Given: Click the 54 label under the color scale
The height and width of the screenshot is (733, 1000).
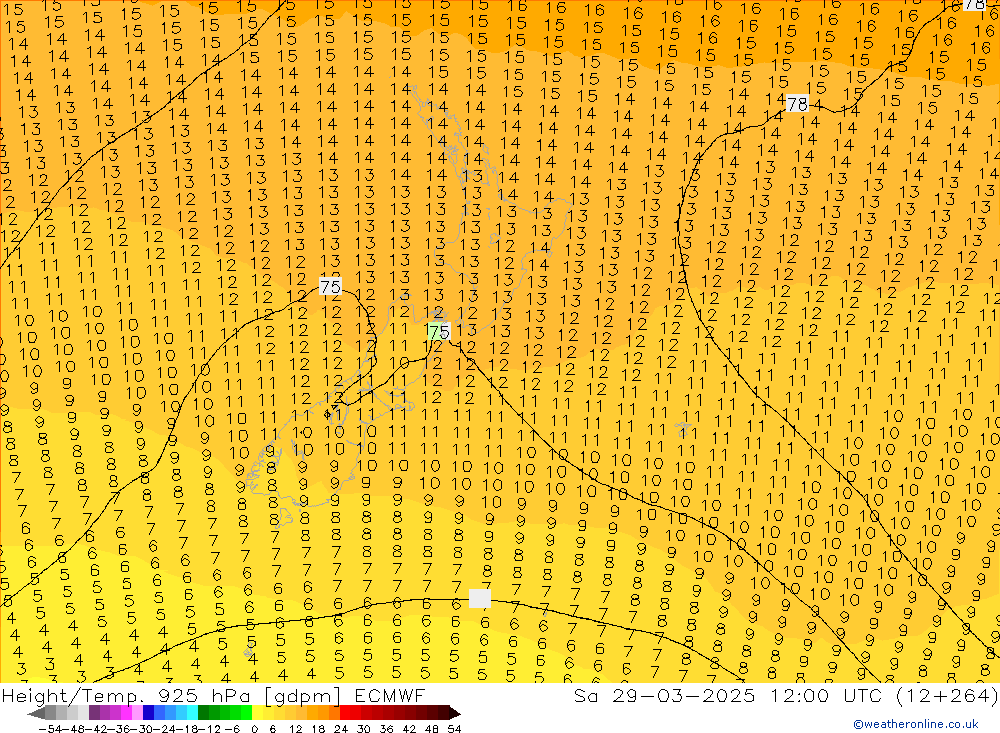Looking at the screenshot, I should (x=454, y=729).
